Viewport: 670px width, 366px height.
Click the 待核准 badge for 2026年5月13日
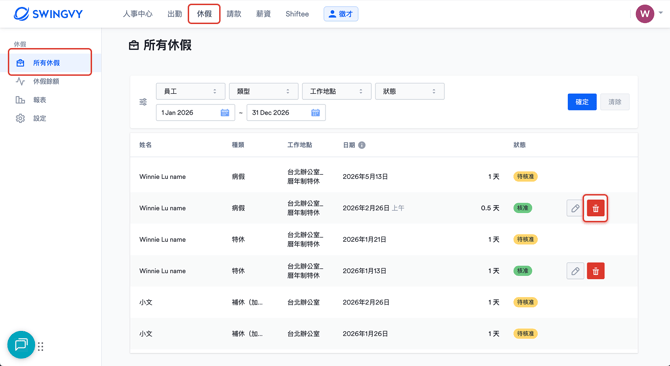point(525,177)
